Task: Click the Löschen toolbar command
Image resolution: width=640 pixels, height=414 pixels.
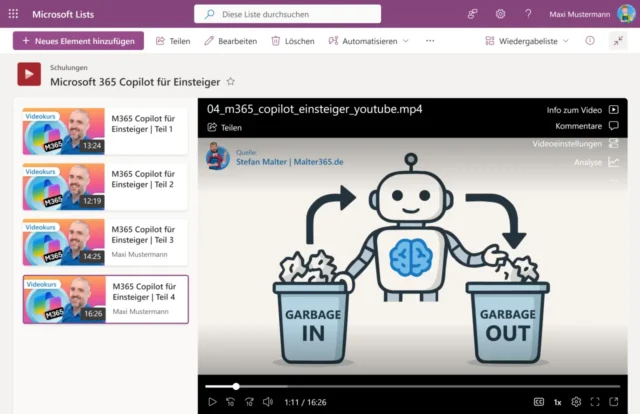Action: click(x=293, y=41)
